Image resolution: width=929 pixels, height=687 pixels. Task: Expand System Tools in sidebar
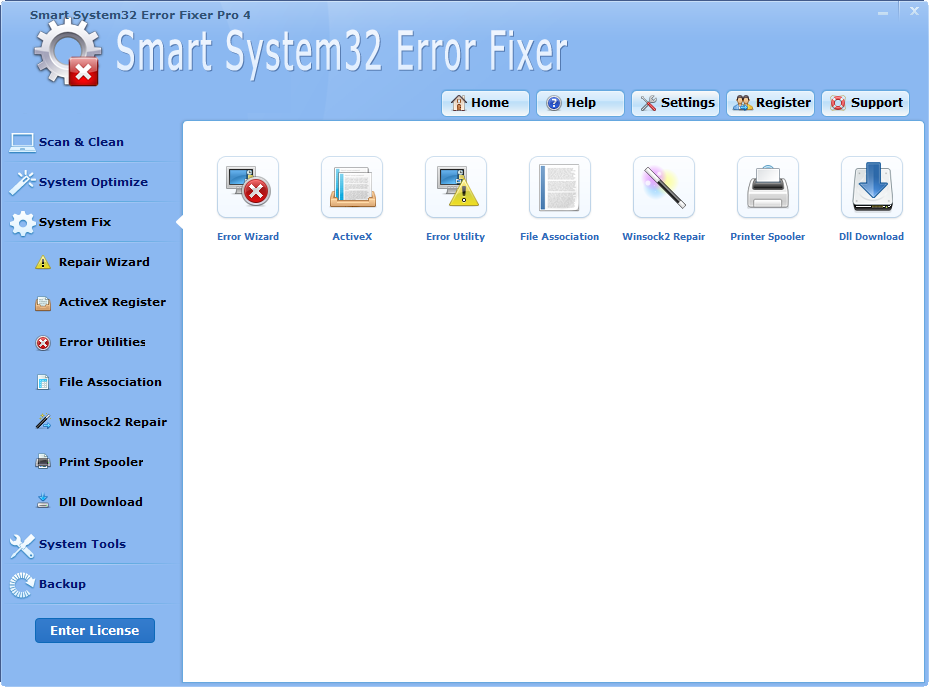point(82,544)
